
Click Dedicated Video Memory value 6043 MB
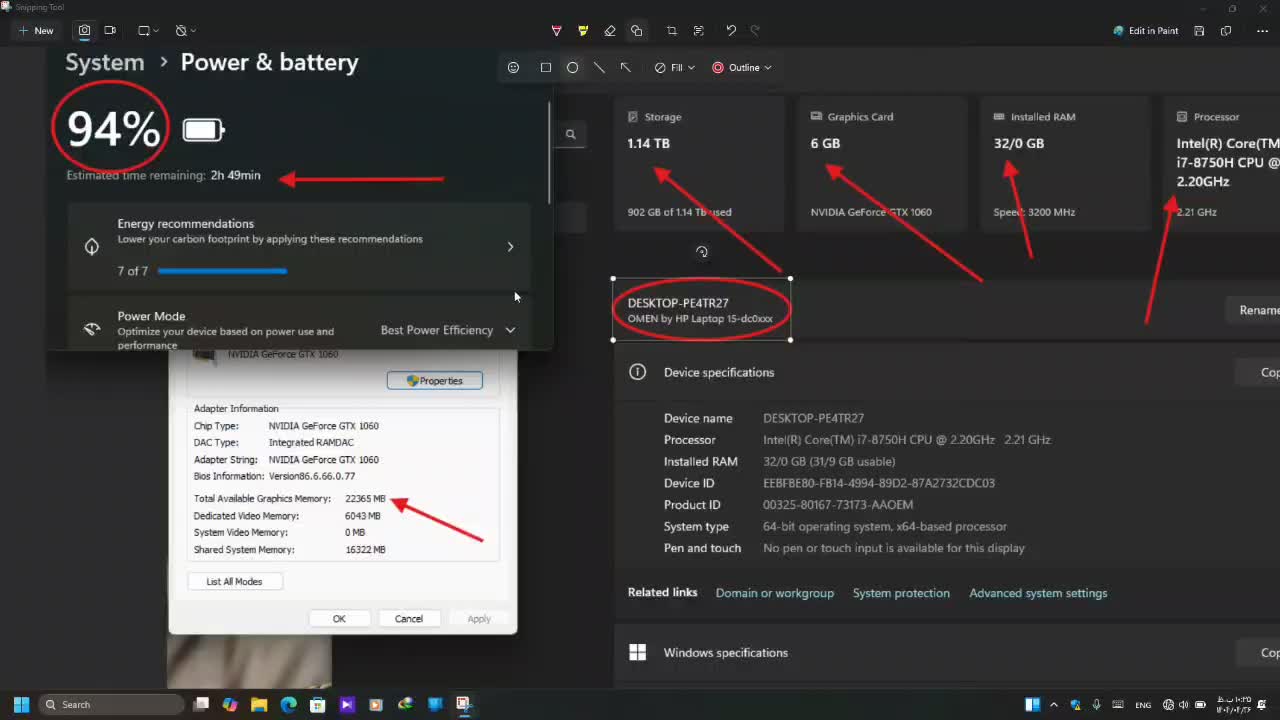(x=363, y=516)
